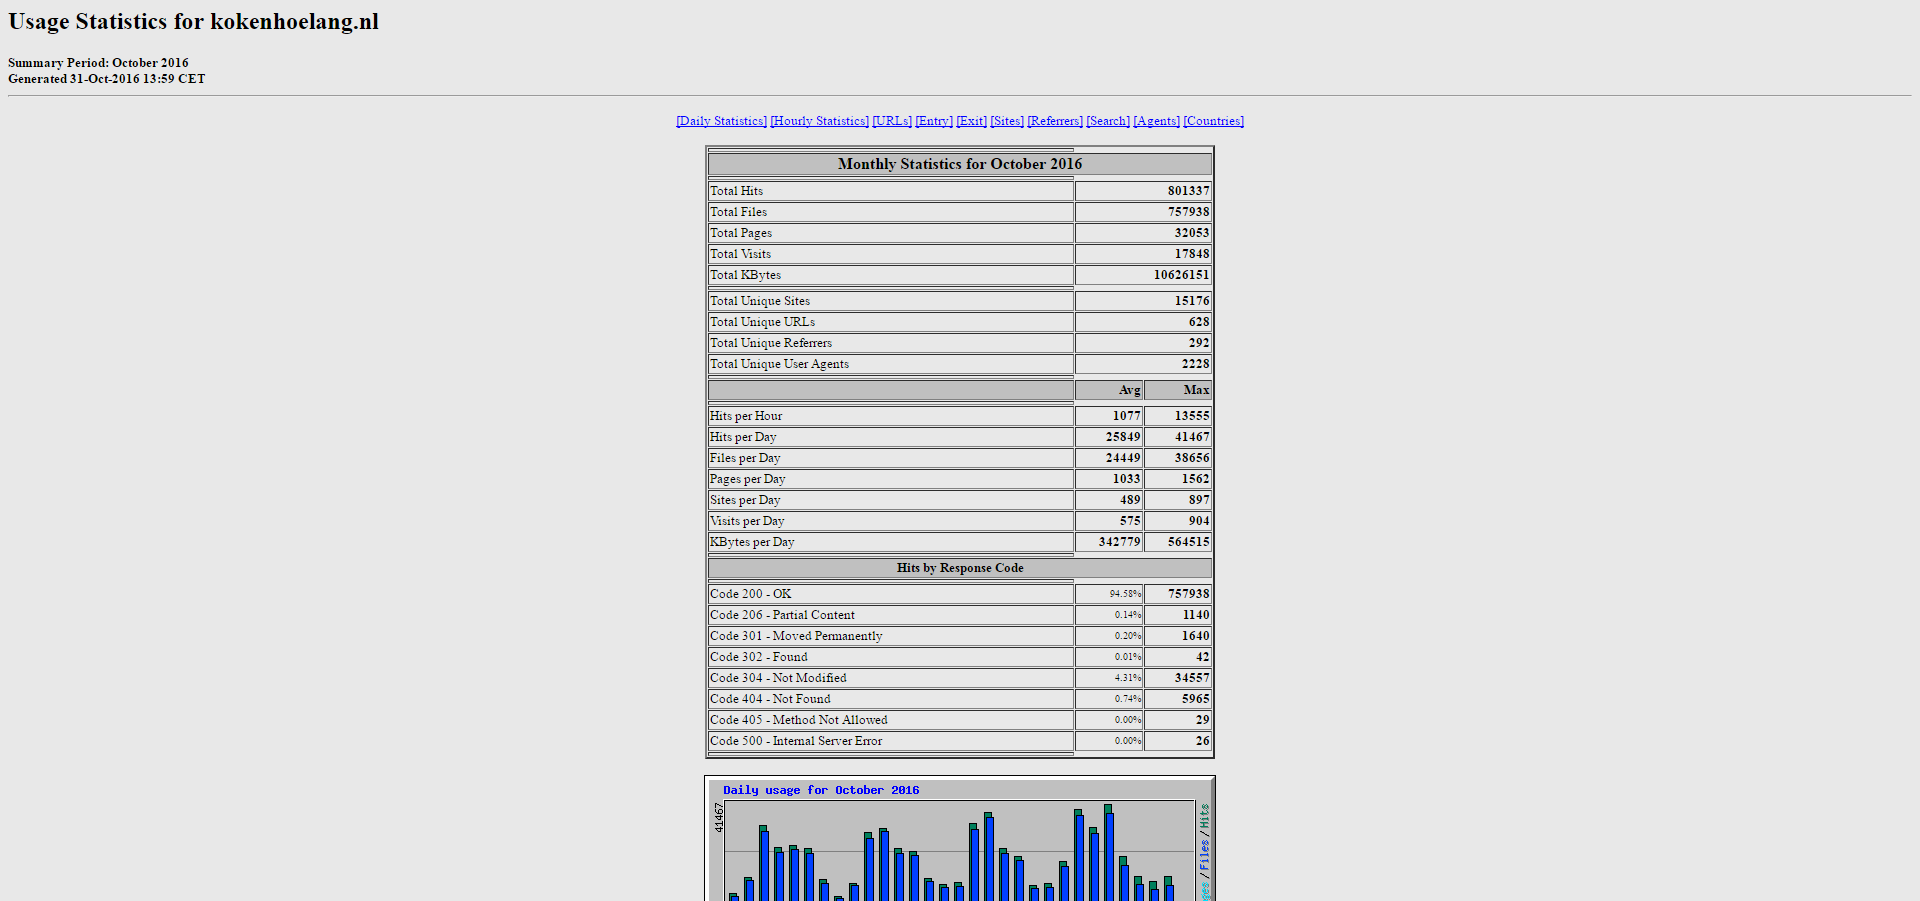Select the KBytes per Day maximum 564515
Image resolution: width=1920 pixels, height=901 pixels.
pyautogui.click(x=1188, y=542)
